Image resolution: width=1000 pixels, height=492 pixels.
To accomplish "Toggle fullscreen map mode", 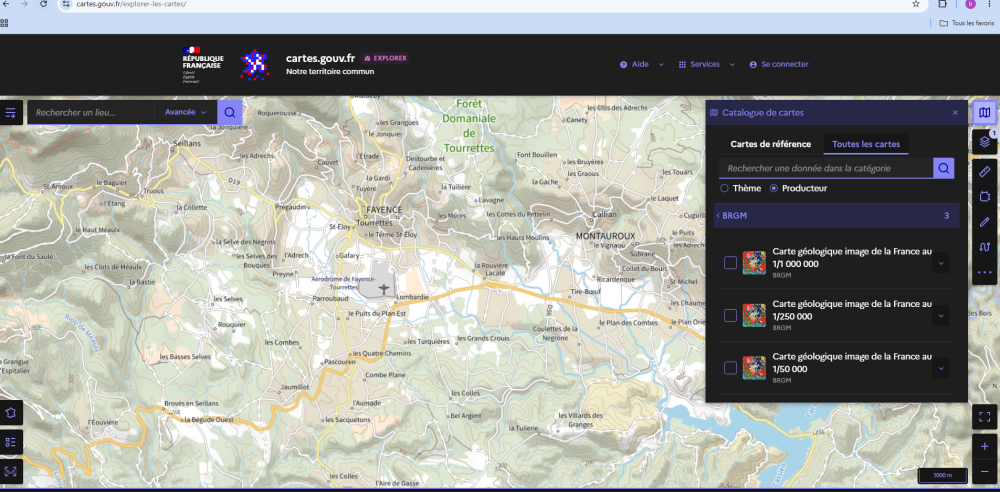I will click(985, 417).
